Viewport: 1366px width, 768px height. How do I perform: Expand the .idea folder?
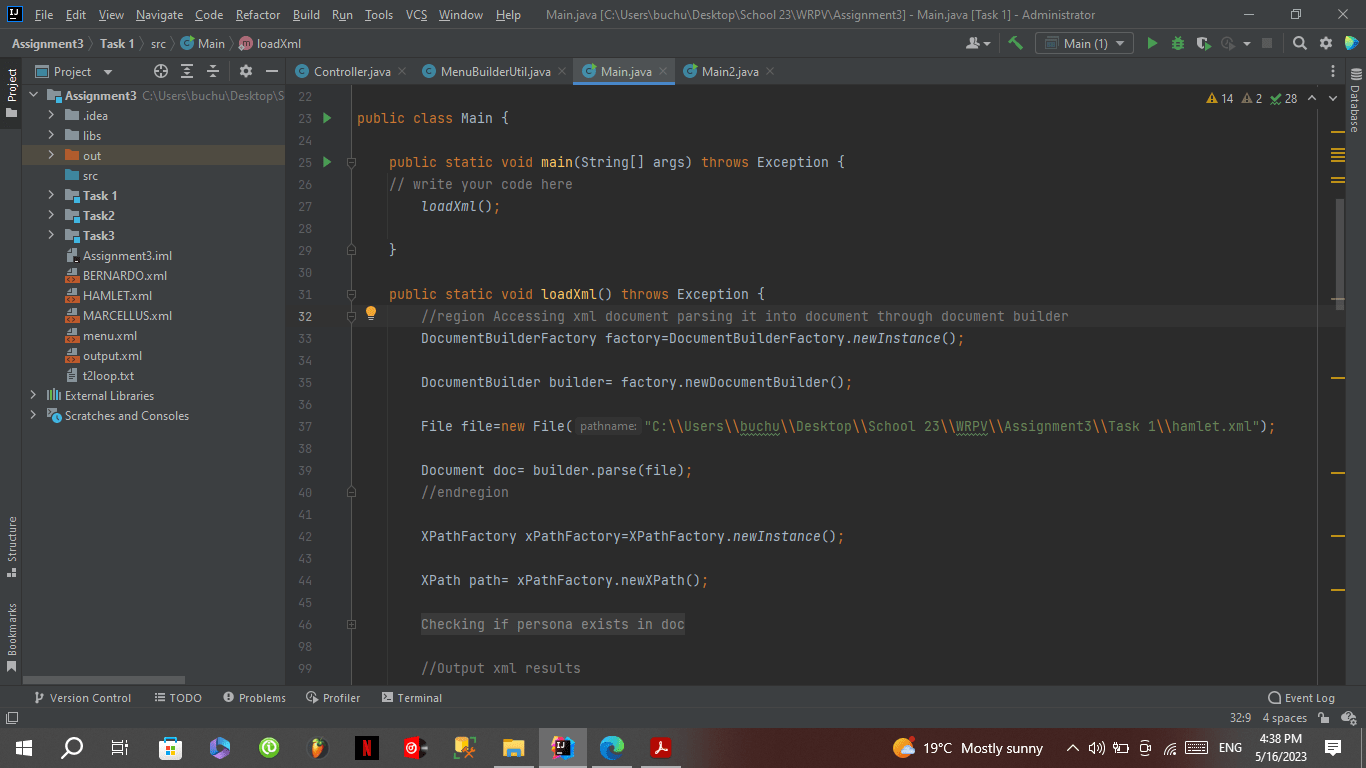[x=52, y=116]
